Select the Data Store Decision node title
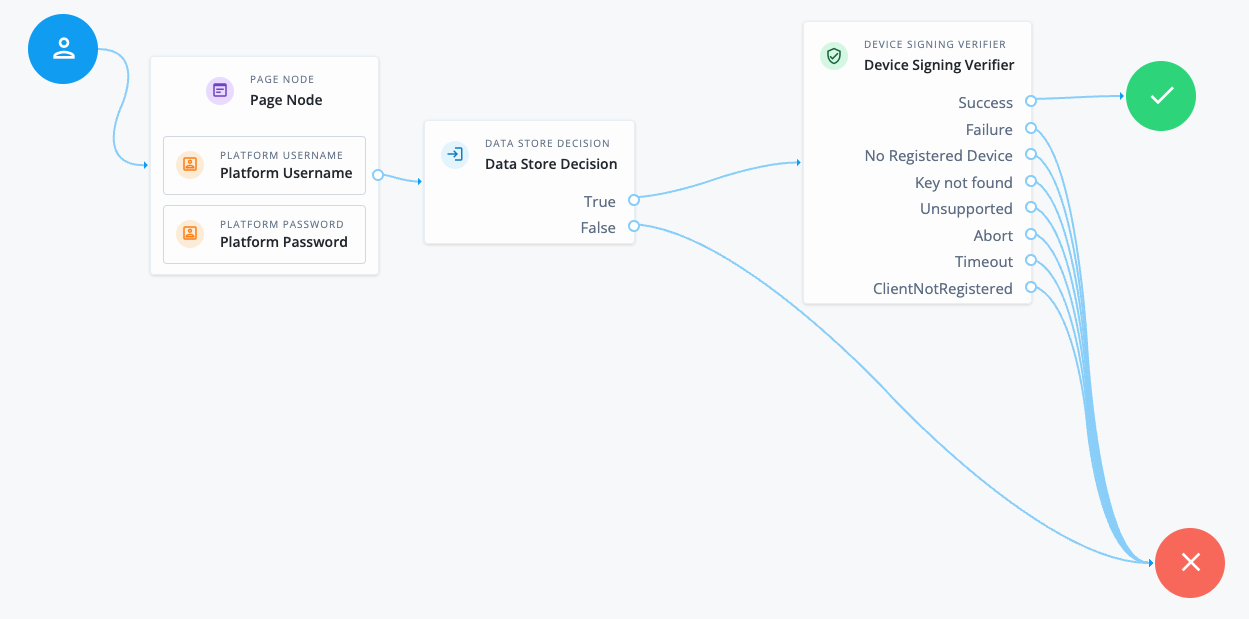The height and width of the screenshot is (619, 1249). 552,163
